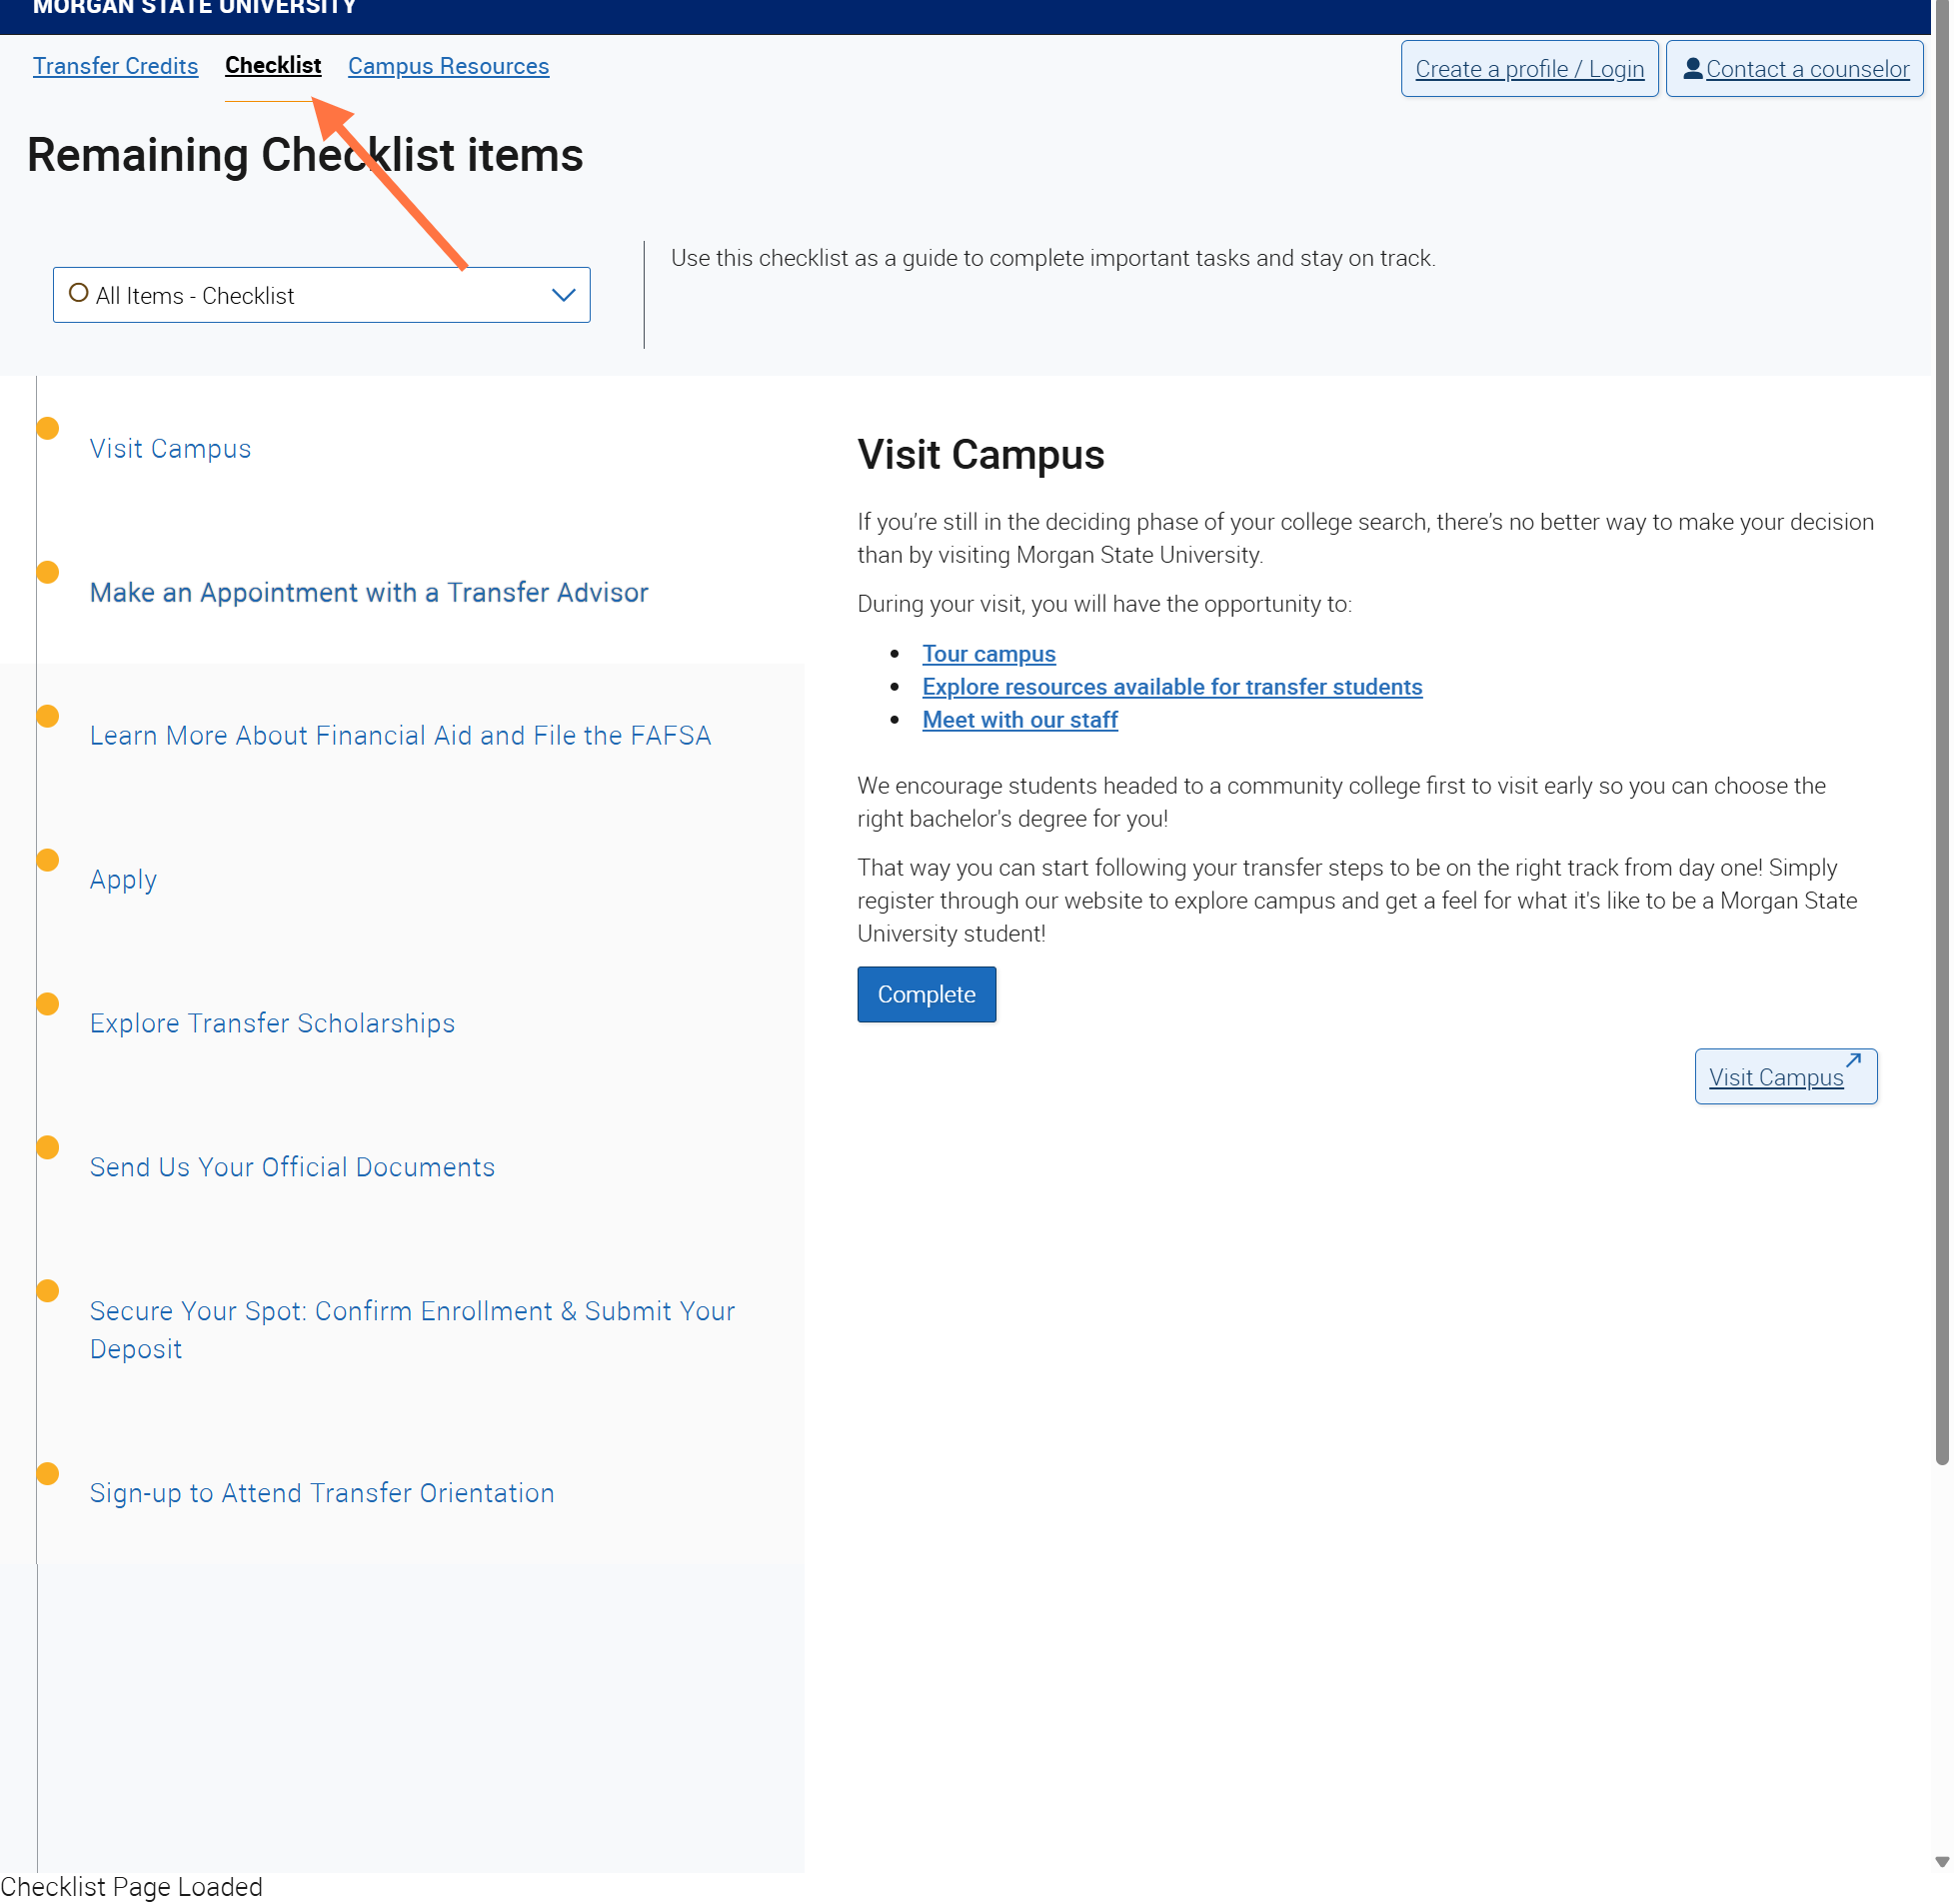Image resolution: width=1954 pixels, height=1904 pixels.
Task: Click the scrollbar down arrow
Action: [x=1942, y=1863]
